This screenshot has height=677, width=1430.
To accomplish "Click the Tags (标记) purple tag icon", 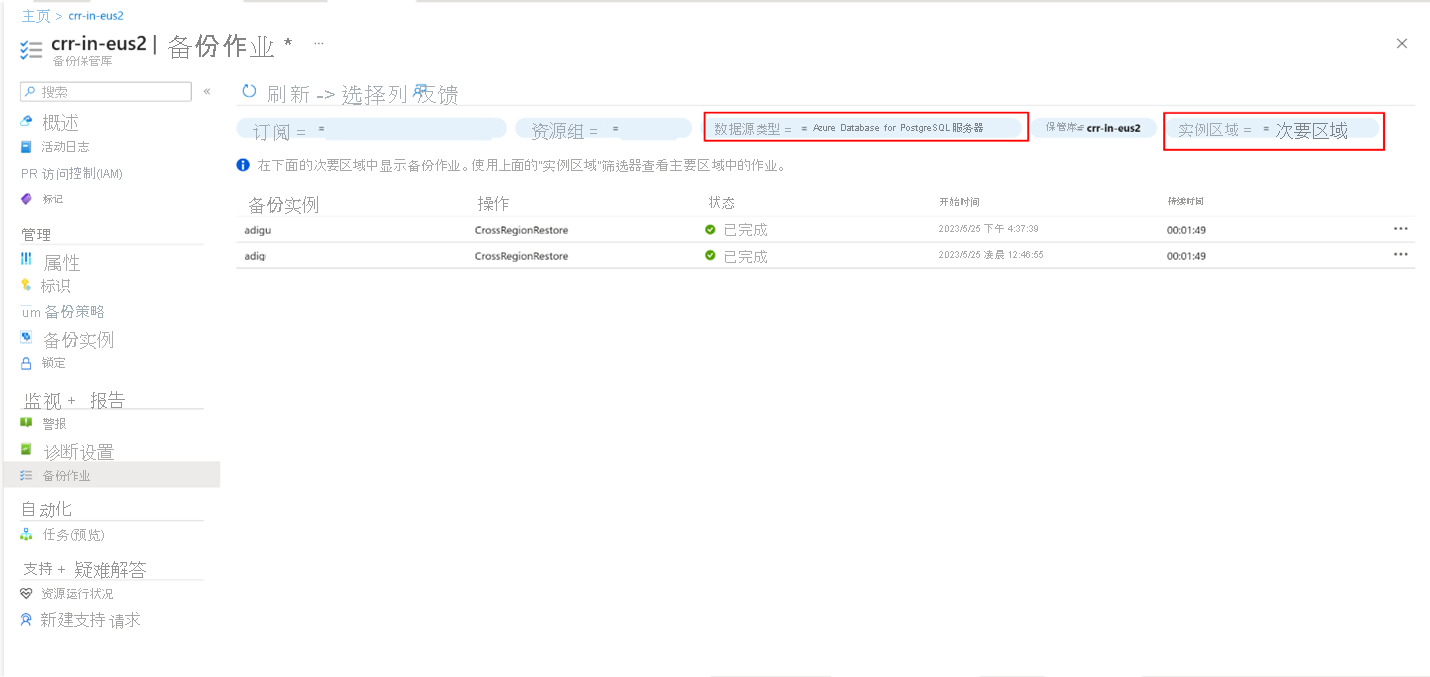I will pos(27,199).
